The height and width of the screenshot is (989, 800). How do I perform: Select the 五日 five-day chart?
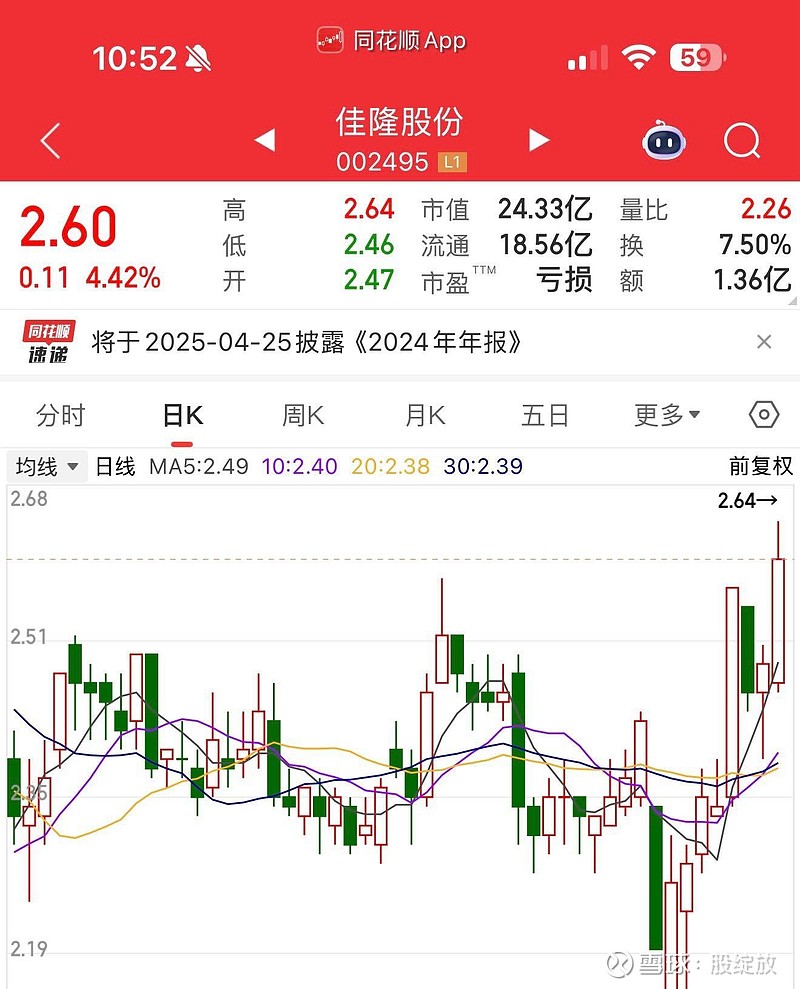(544, 414)
